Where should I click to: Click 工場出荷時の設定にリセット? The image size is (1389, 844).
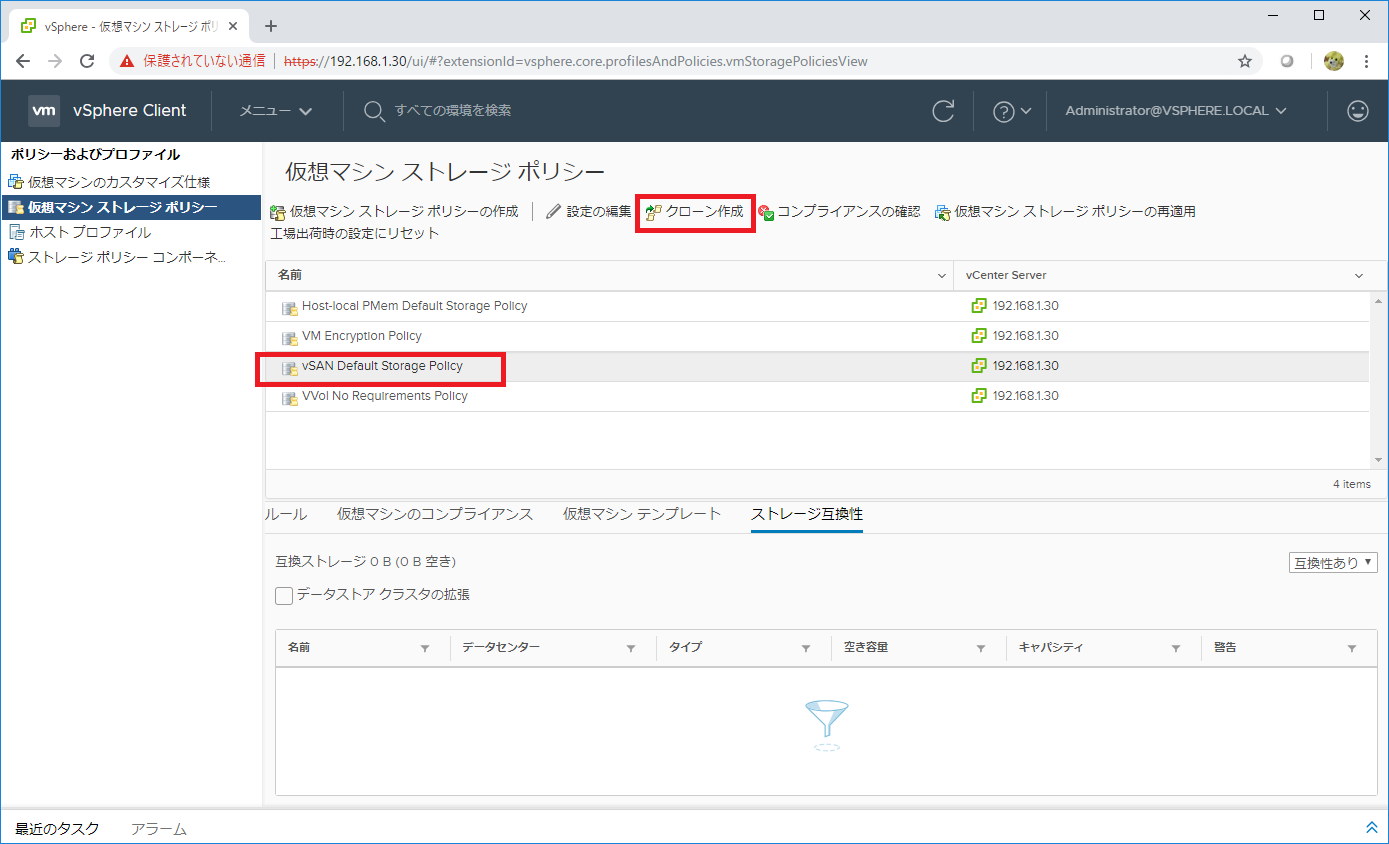click(355, 233)
